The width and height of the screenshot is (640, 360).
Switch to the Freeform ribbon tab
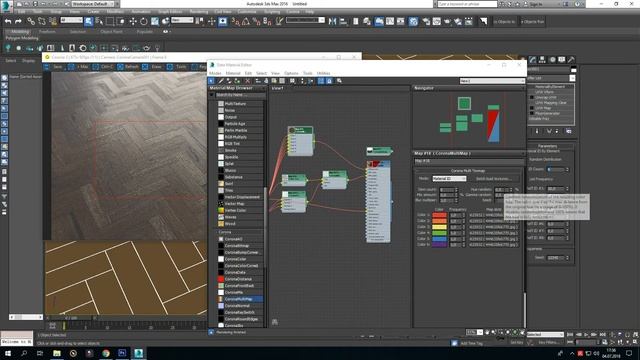tap(47, 31)
